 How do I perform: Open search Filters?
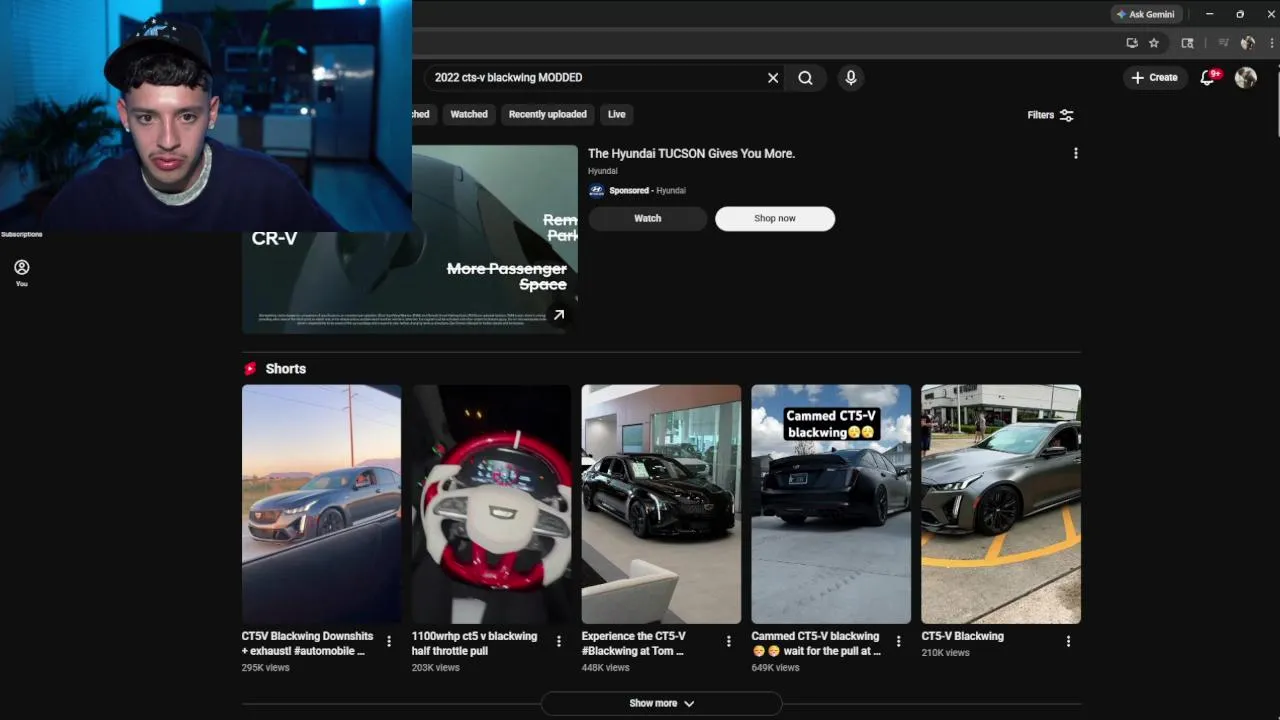click(x=1050, y=115)
